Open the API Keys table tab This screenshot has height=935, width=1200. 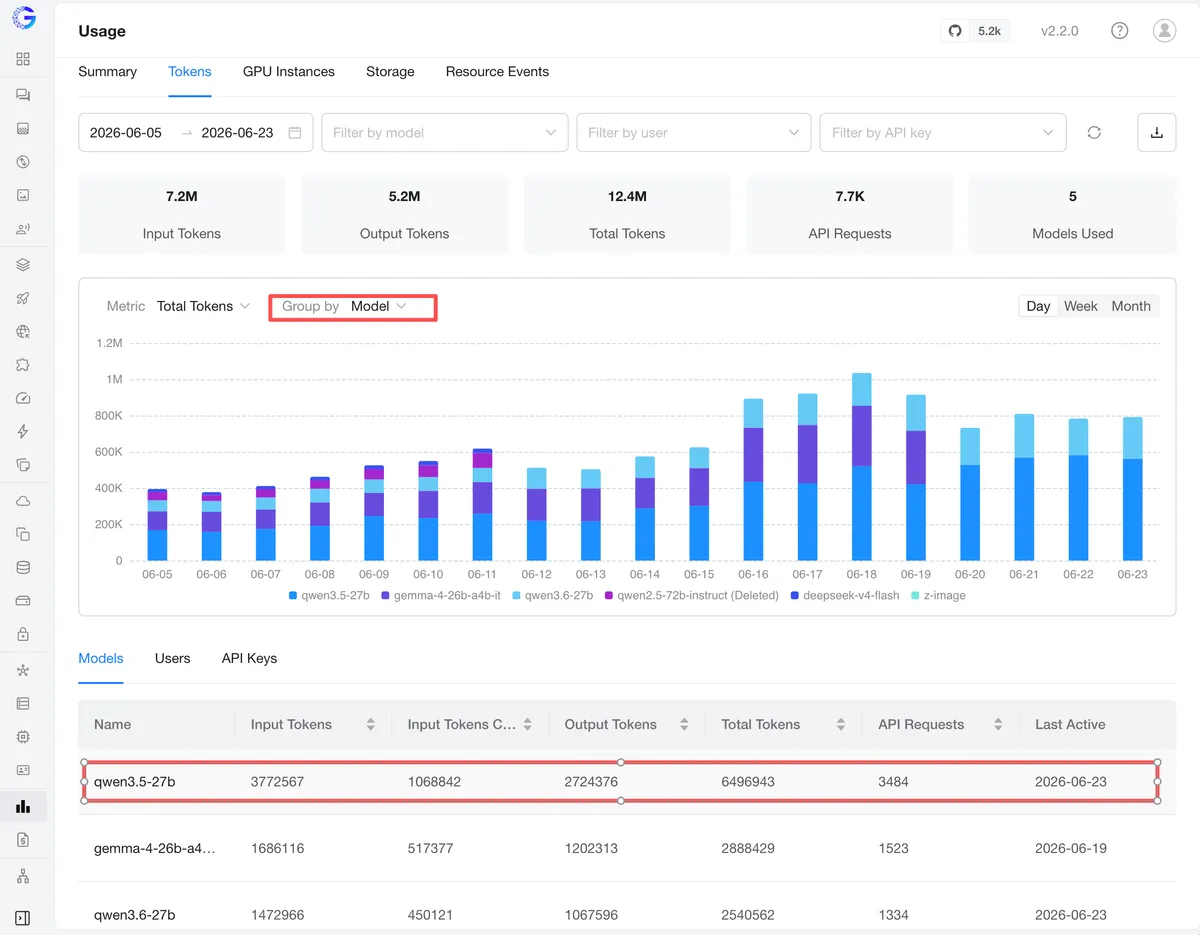pos(249,658)
